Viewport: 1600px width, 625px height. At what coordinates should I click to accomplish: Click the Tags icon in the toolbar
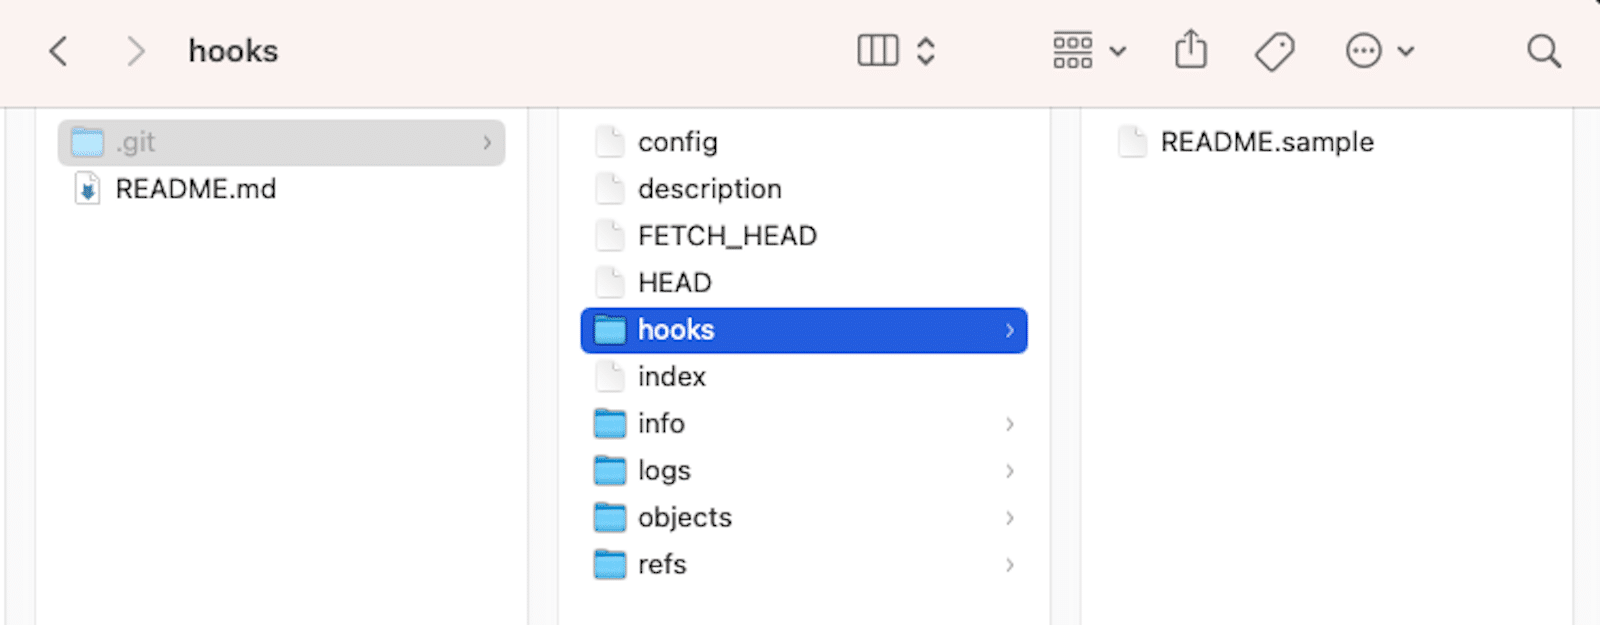(1275, 50)
